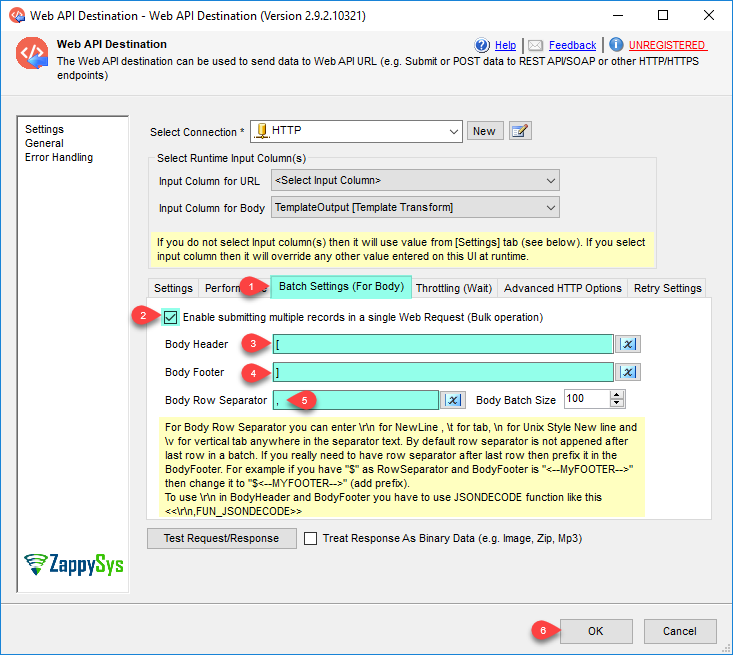Click the expression icon beside Body Footer
Screen dimensions: 733x655
tap(628, 372)
